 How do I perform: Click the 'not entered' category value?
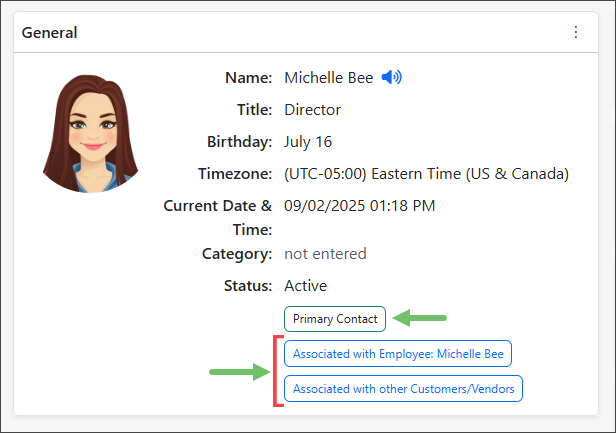coord(325,254)
